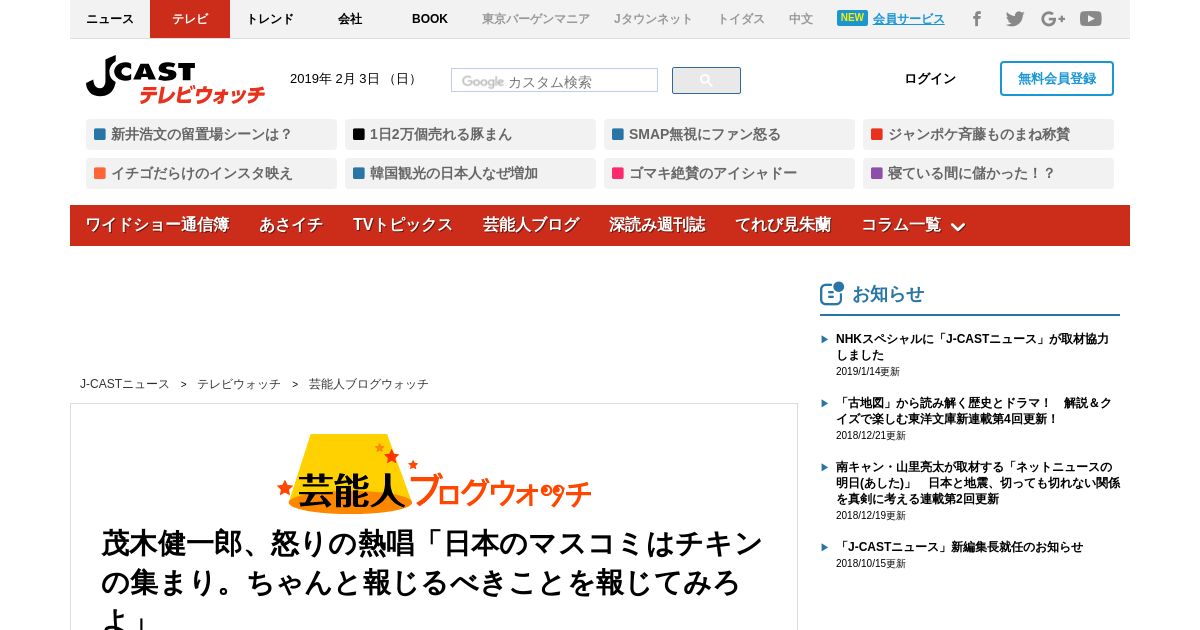Click J-CASTニュース breadcrumb

click(125, 384)
